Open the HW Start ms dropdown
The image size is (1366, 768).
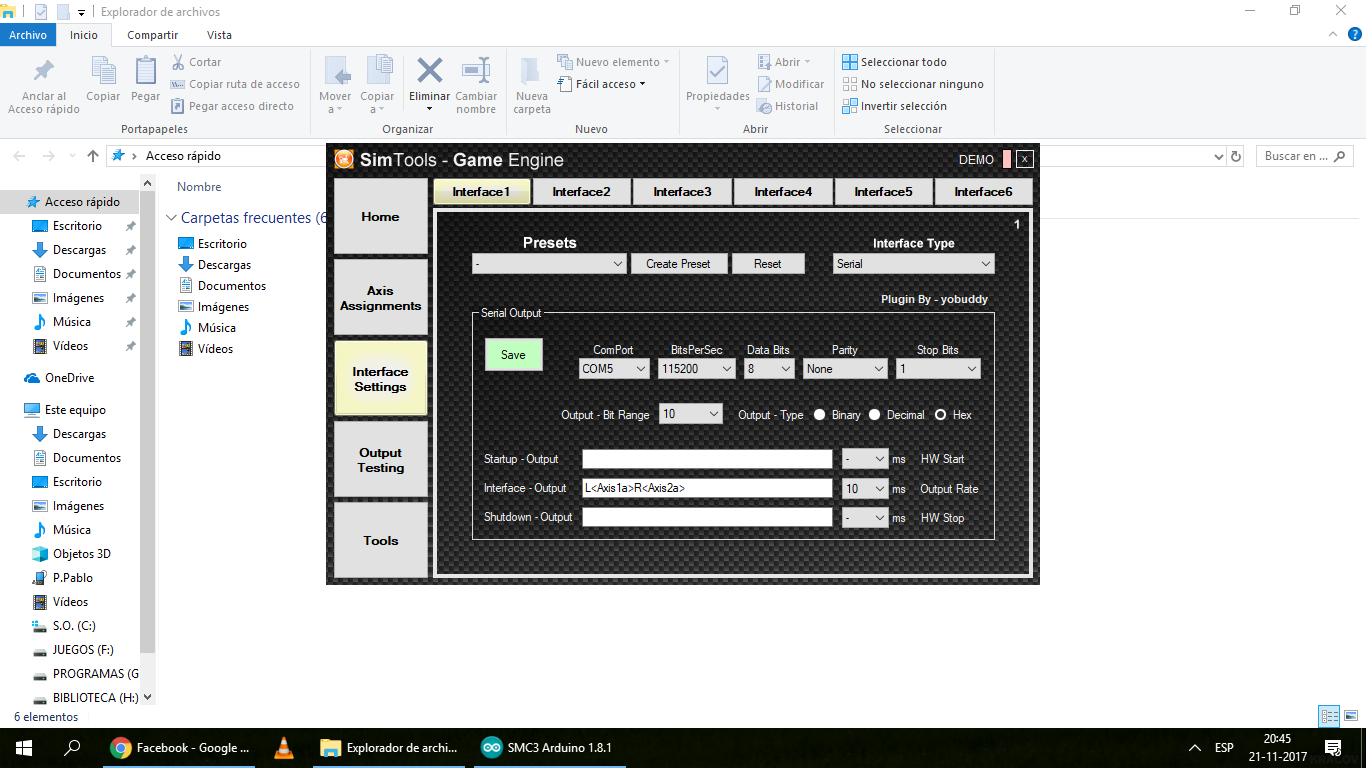tap(866, 459)
